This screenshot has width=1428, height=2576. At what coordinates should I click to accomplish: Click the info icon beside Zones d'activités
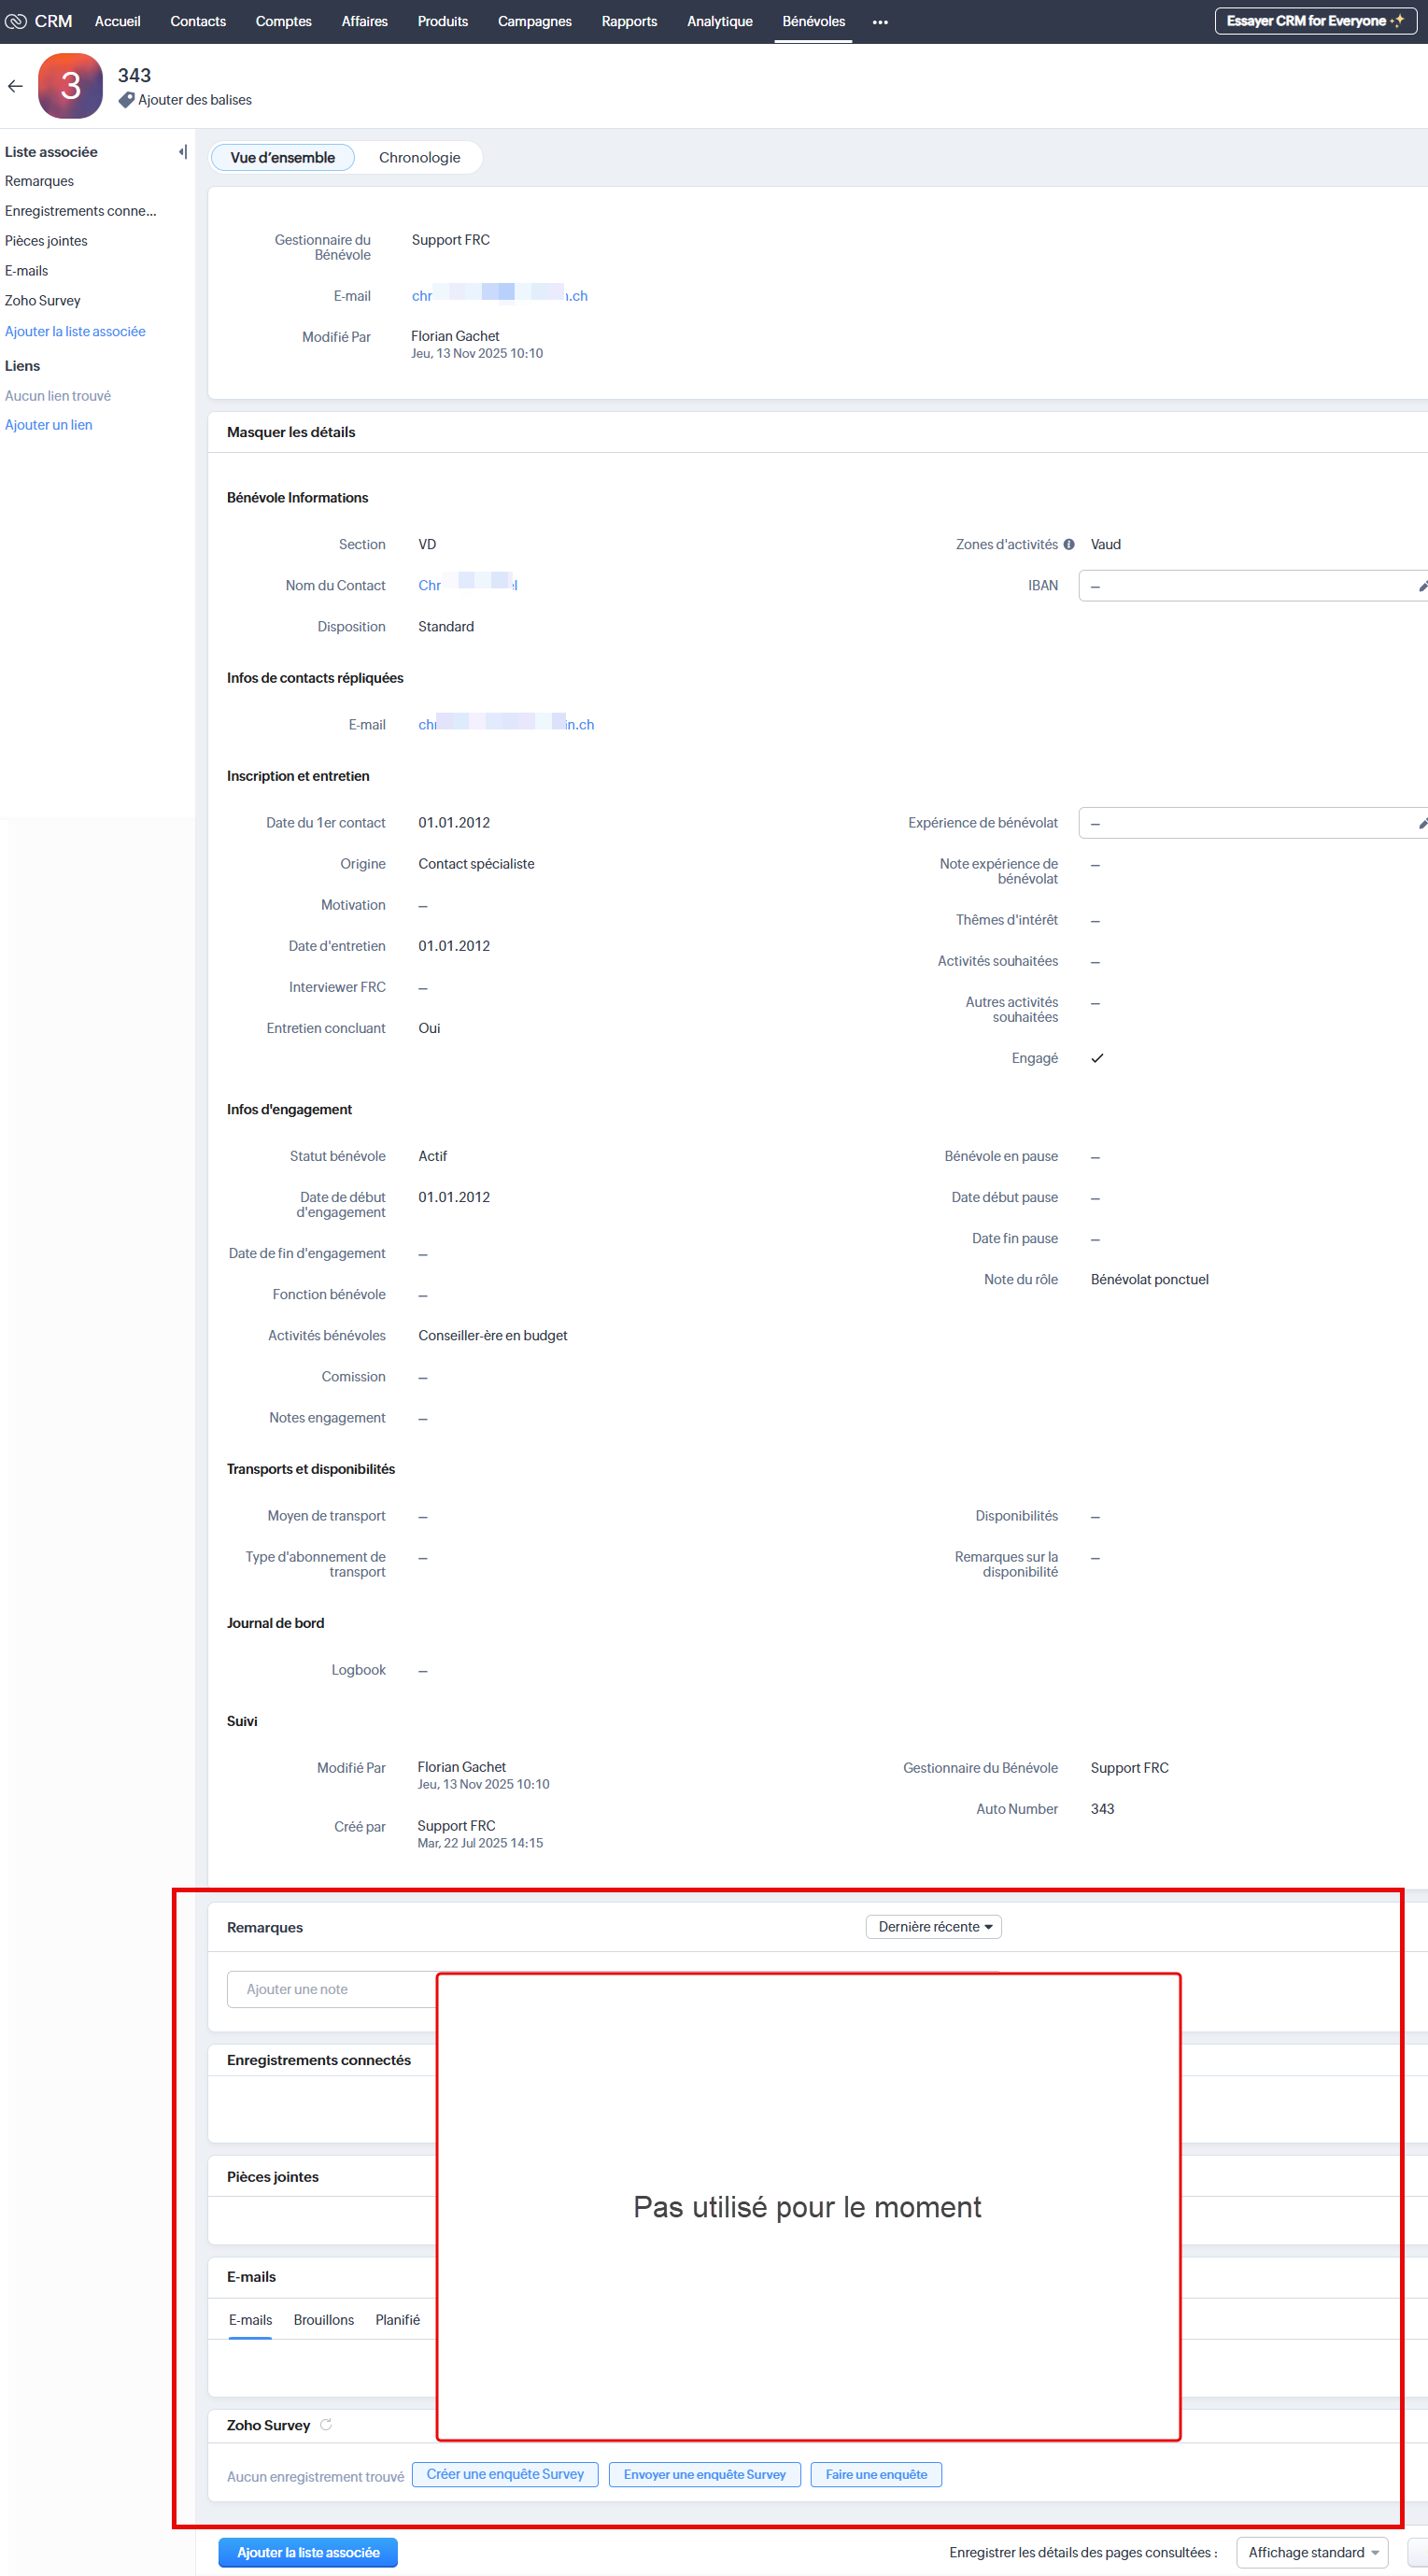coord(1068,545)
